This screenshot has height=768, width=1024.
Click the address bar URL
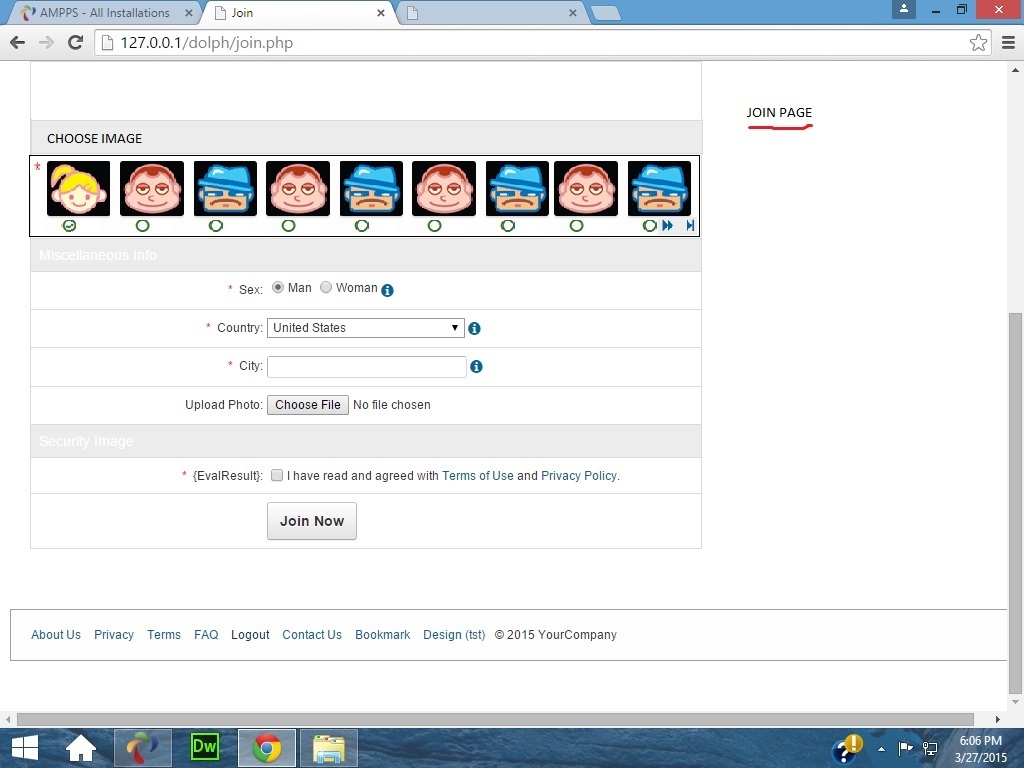coord(206,42)
